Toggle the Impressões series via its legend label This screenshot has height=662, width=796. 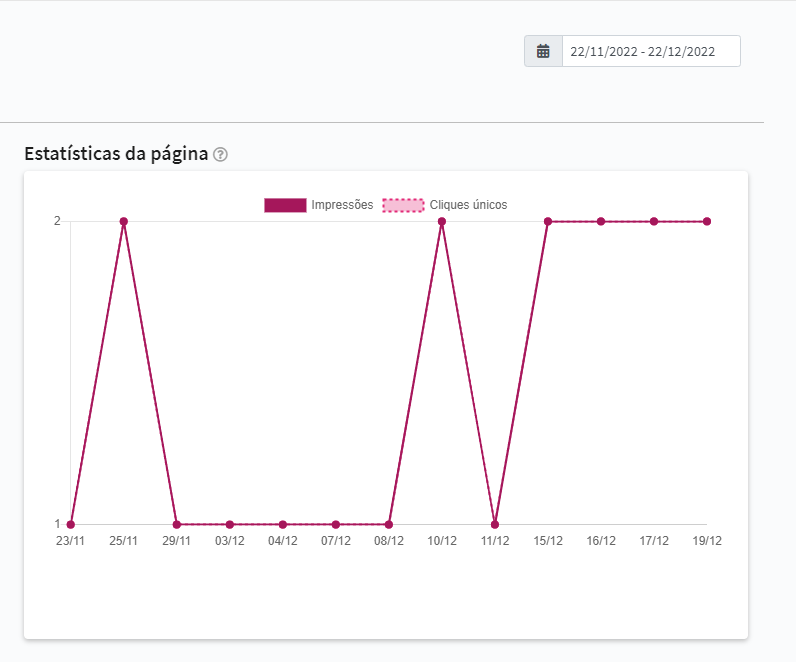[x=342, y=205]
